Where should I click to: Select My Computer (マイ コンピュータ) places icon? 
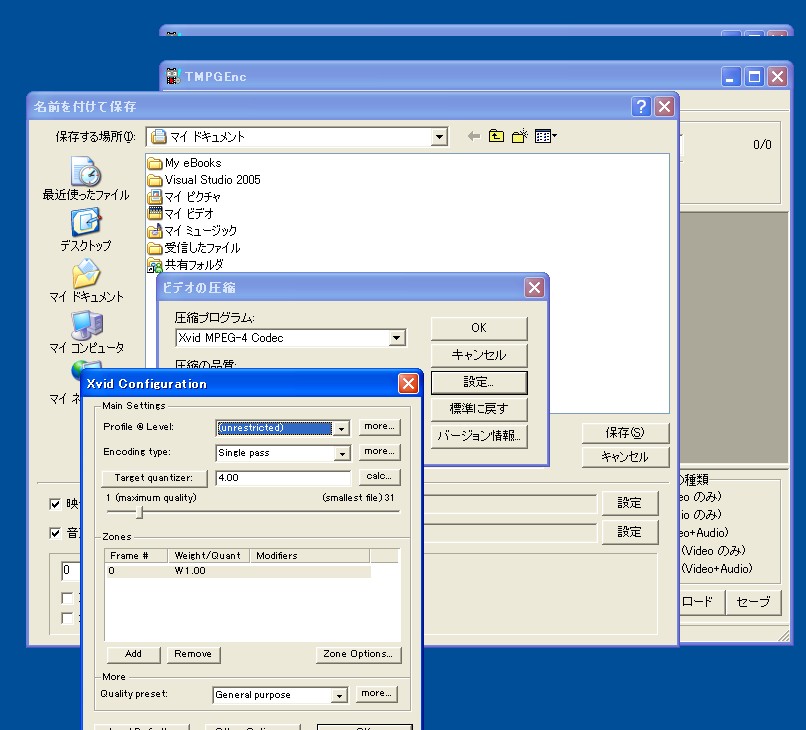pos(86,332)
